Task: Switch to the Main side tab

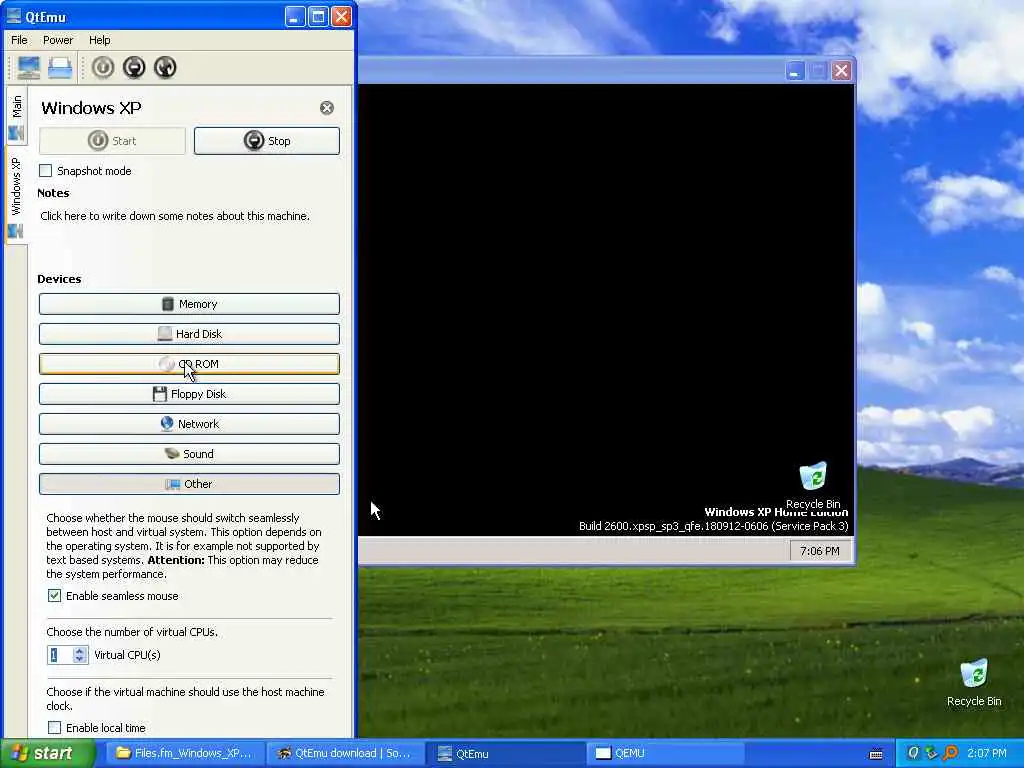Action: pyautogui.click(x=16, y=117)
